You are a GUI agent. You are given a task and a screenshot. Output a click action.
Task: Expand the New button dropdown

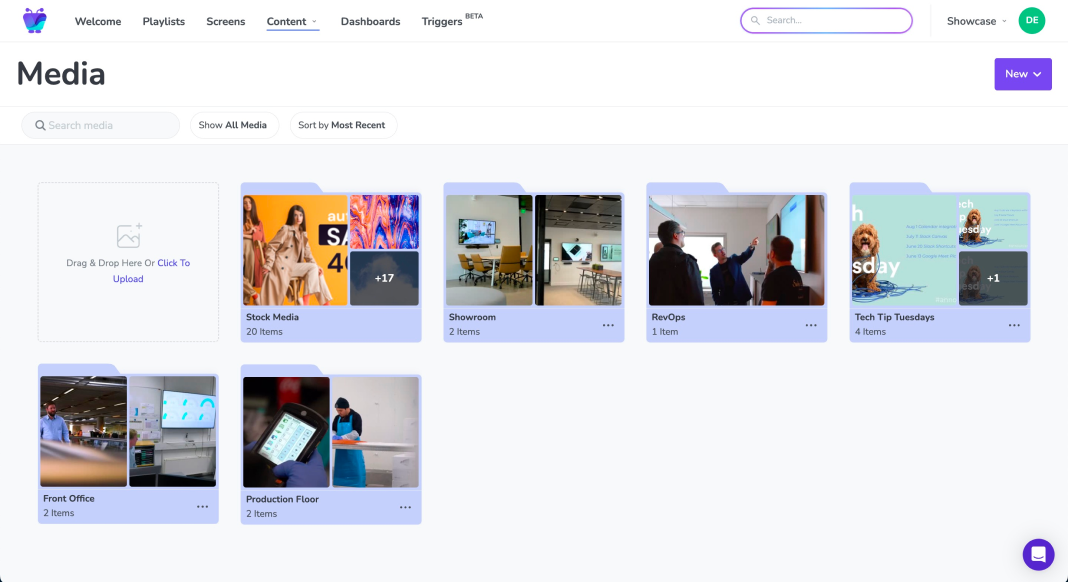coord(1022,74)
